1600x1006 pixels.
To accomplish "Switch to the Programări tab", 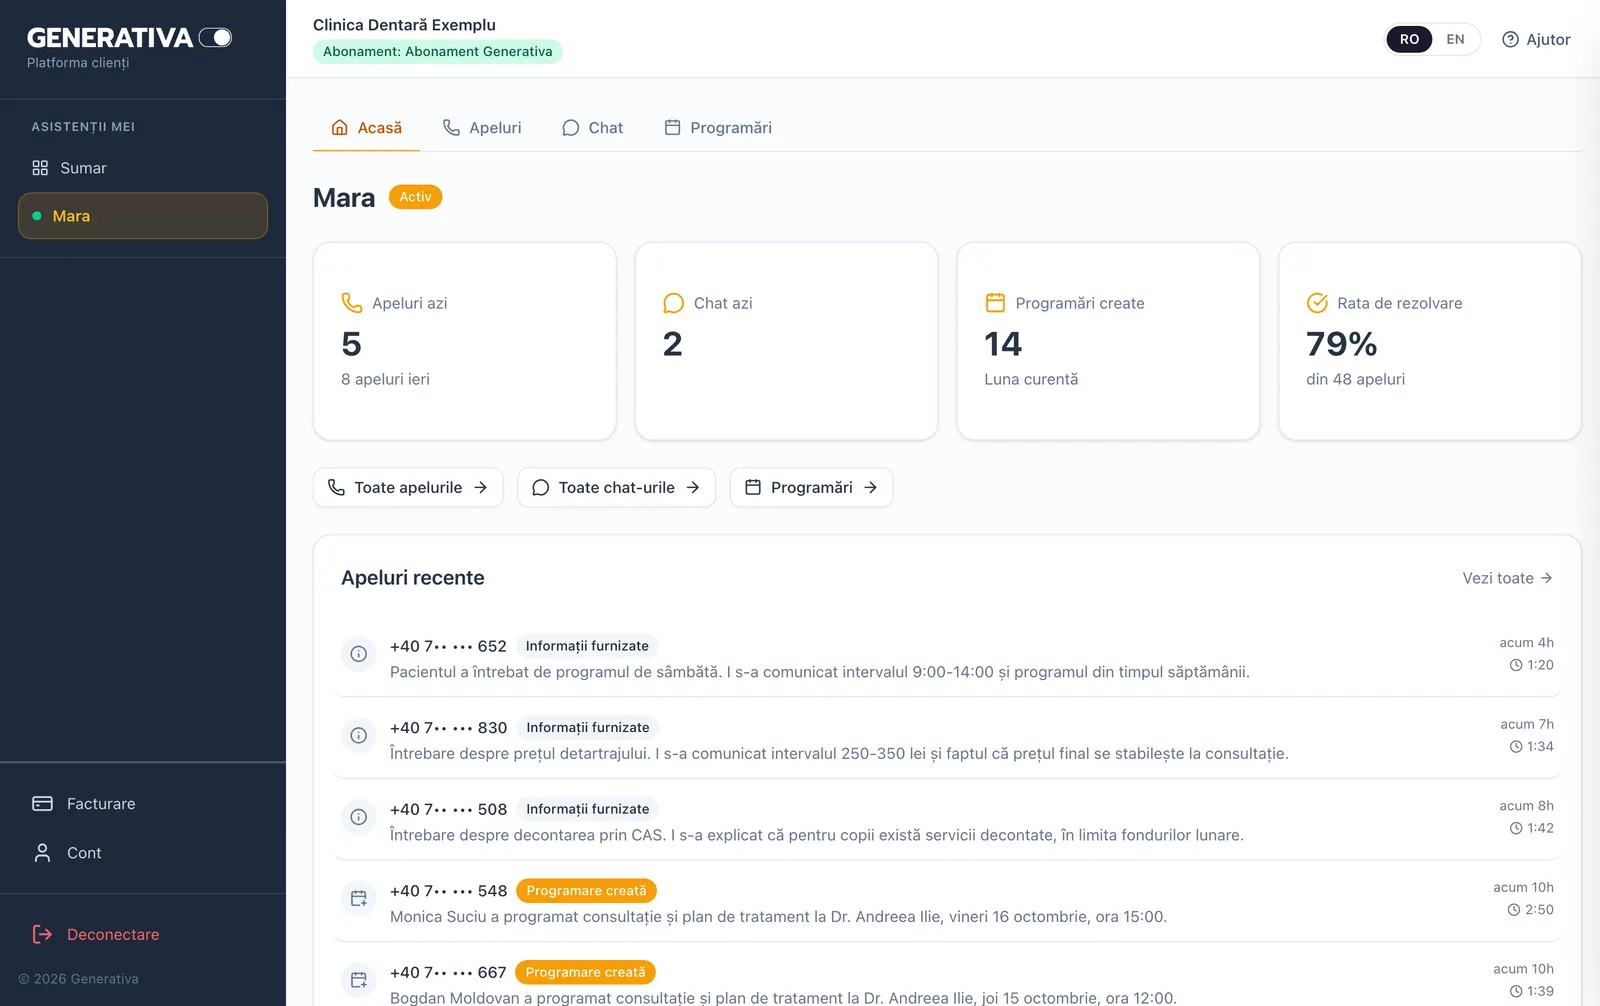I will click(718, 128).
